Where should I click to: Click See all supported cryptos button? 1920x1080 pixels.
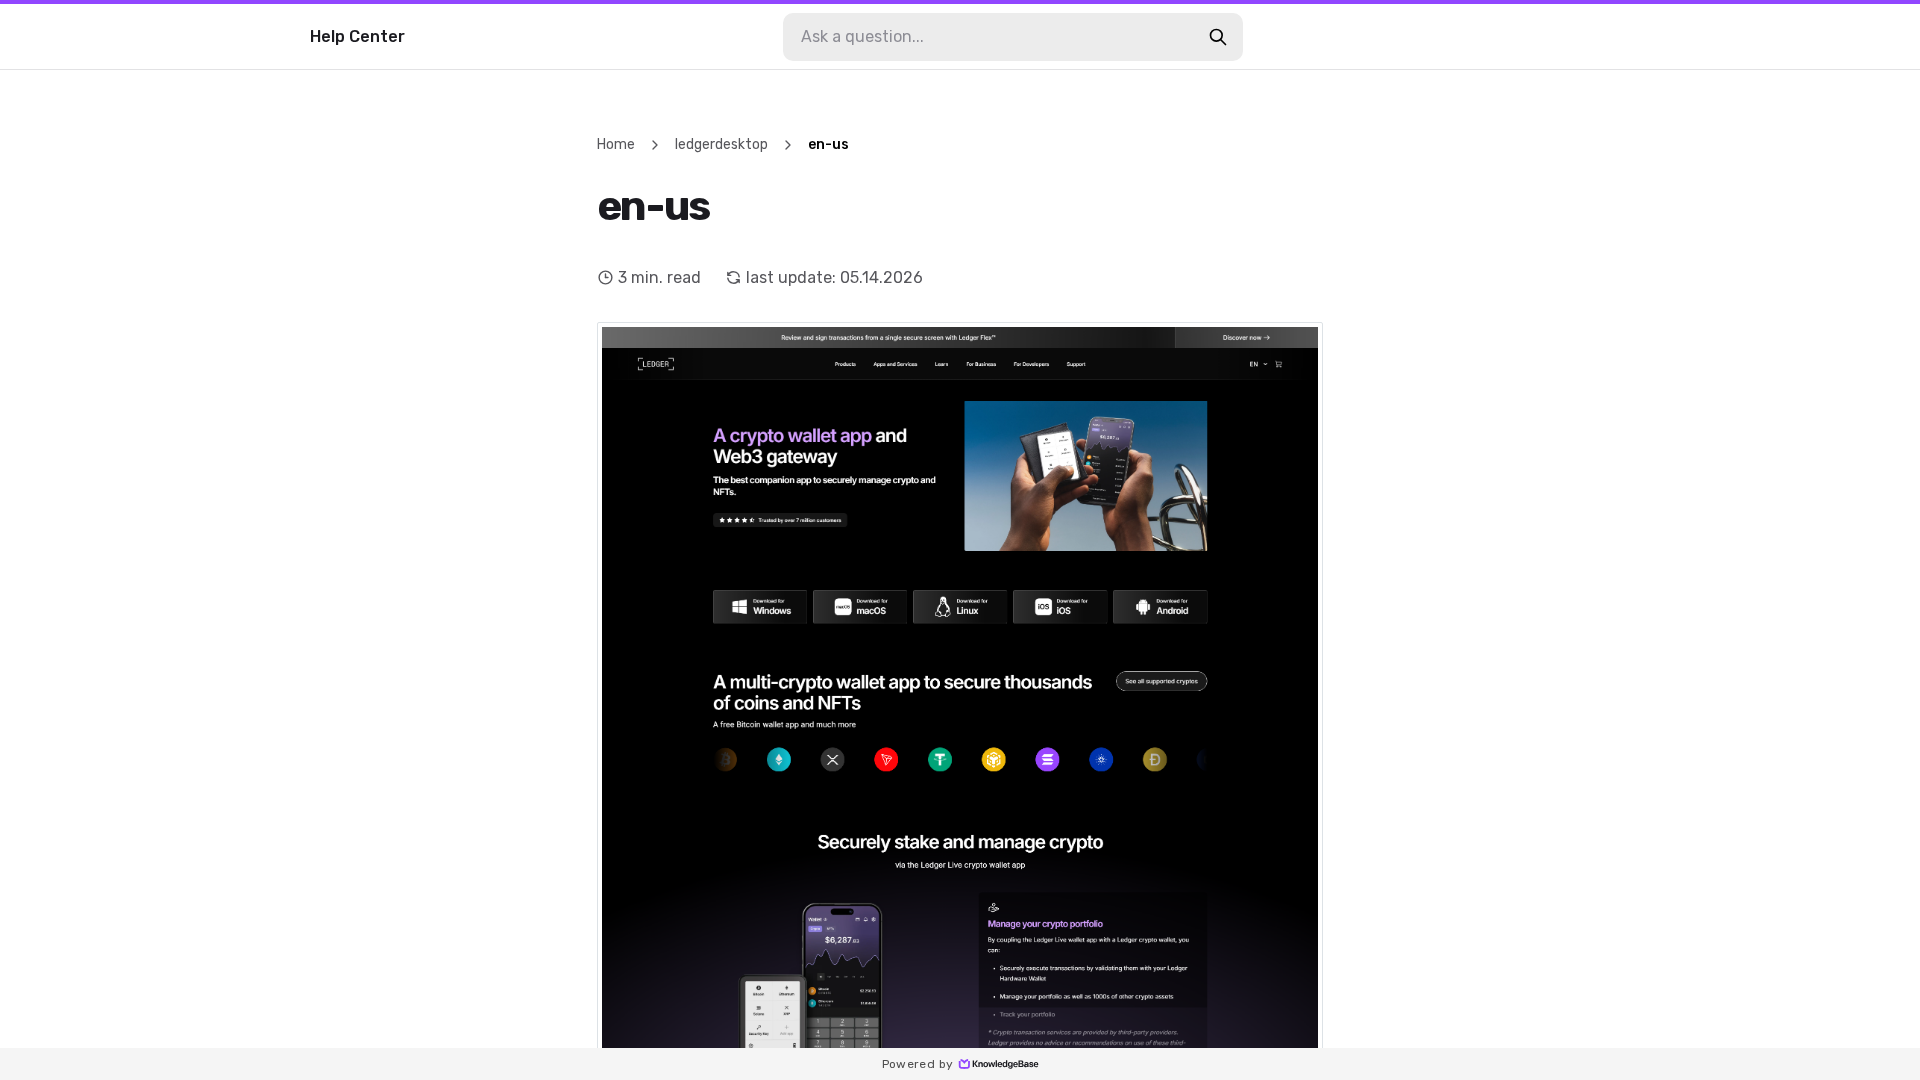coord(1161,682)
